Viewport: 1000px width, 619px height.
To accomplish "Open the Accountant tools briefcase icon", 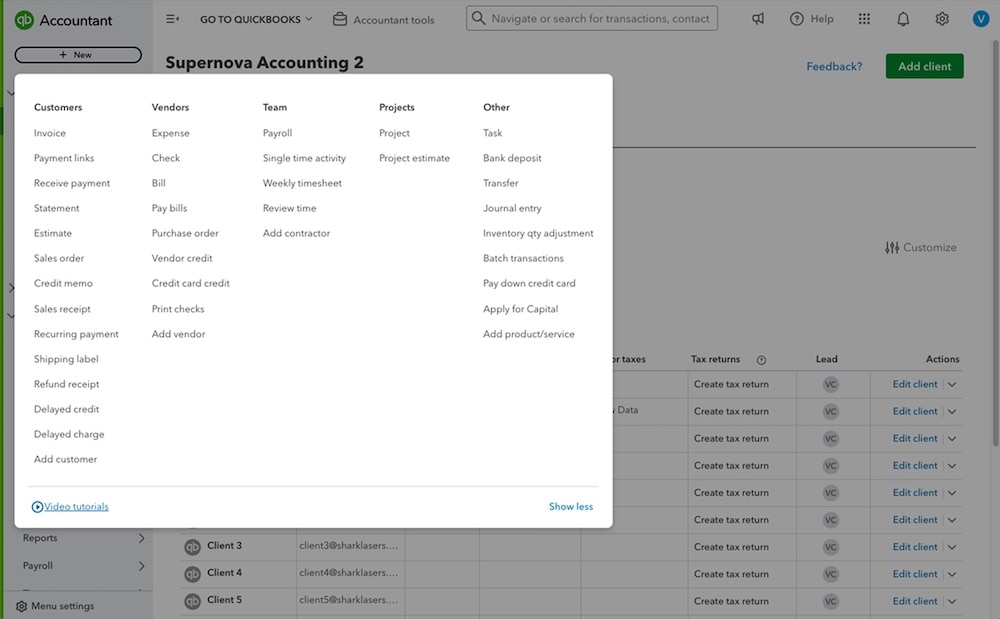I will click(340, 17).
